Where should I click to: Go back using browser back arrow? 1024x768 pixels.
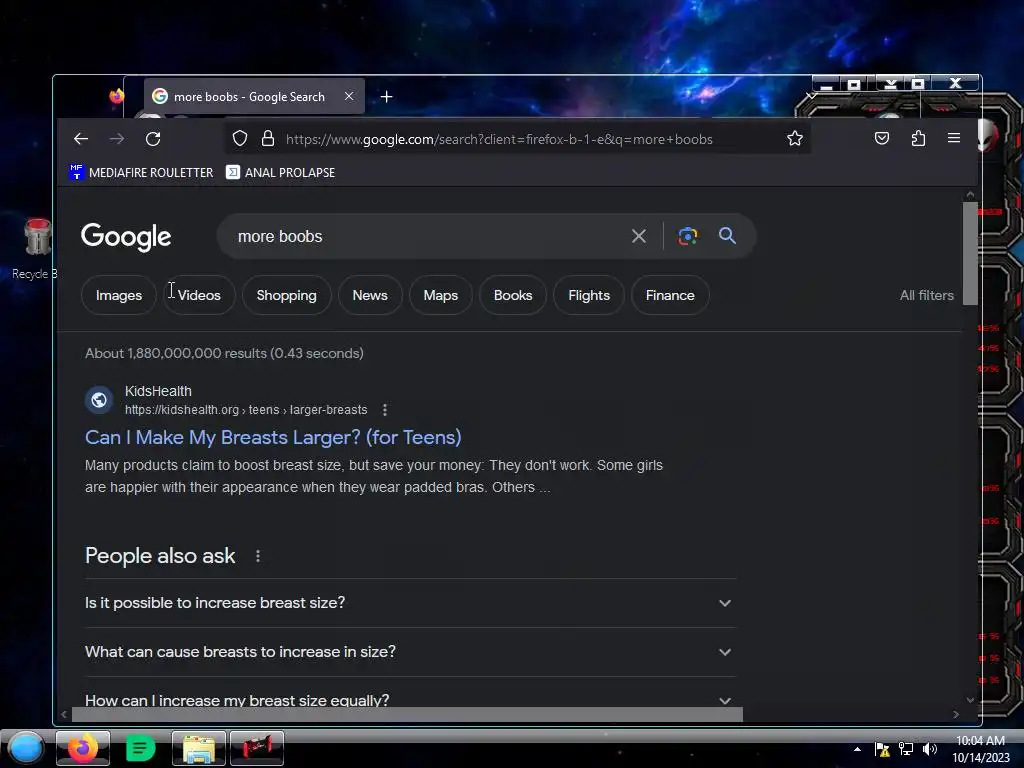[81, 138]
